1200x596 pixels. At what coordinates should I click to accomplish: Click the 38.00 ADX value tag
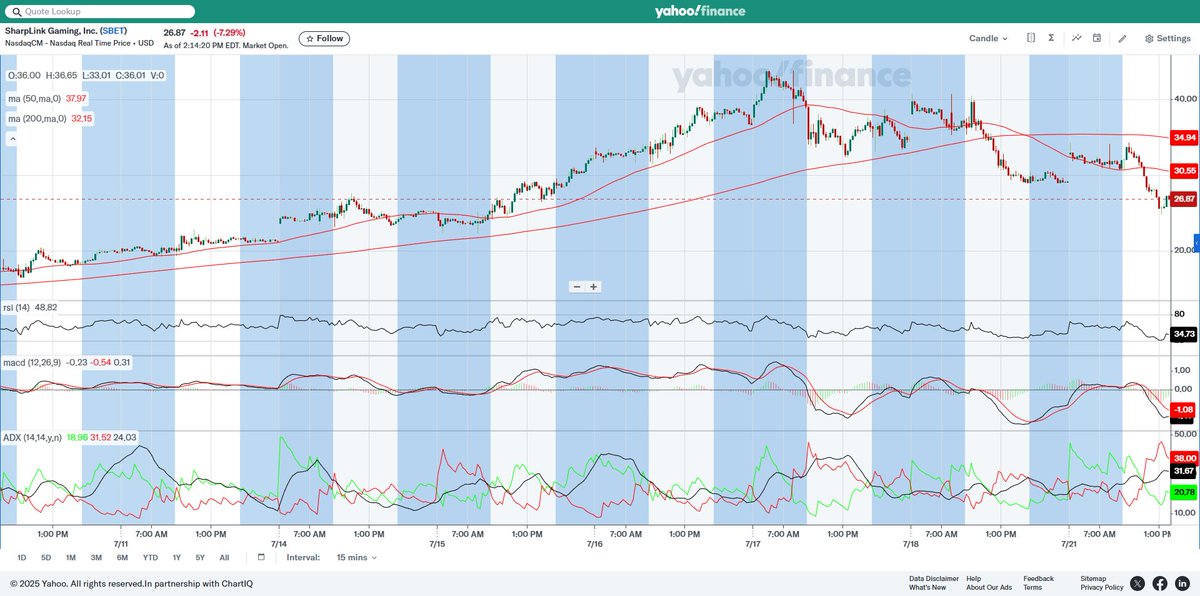(1184, 457)
